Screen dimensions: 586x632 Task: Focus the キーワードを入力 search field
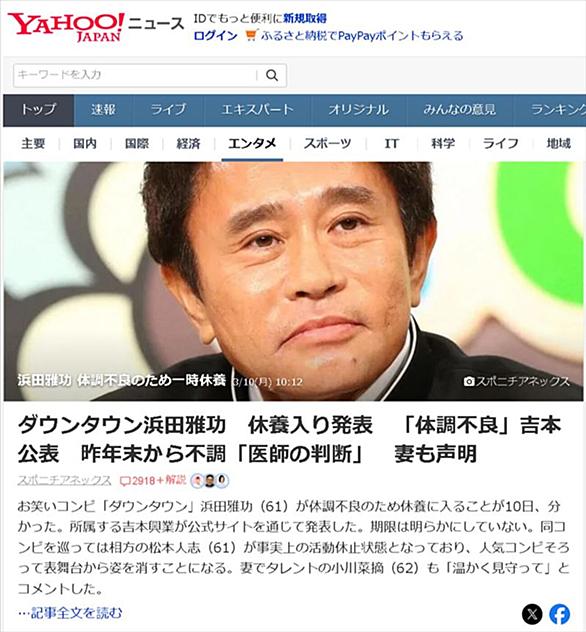point(135,75)
